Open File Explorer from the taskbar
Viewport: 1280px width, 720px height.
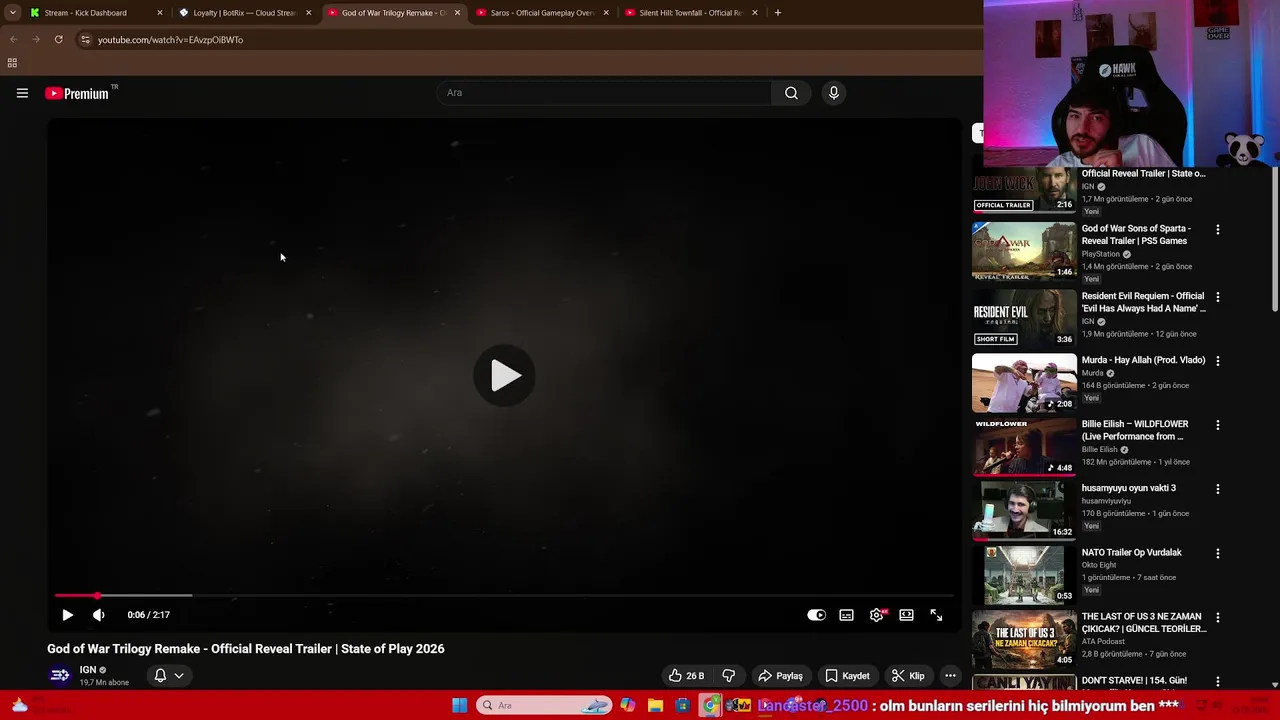[655, 705]
